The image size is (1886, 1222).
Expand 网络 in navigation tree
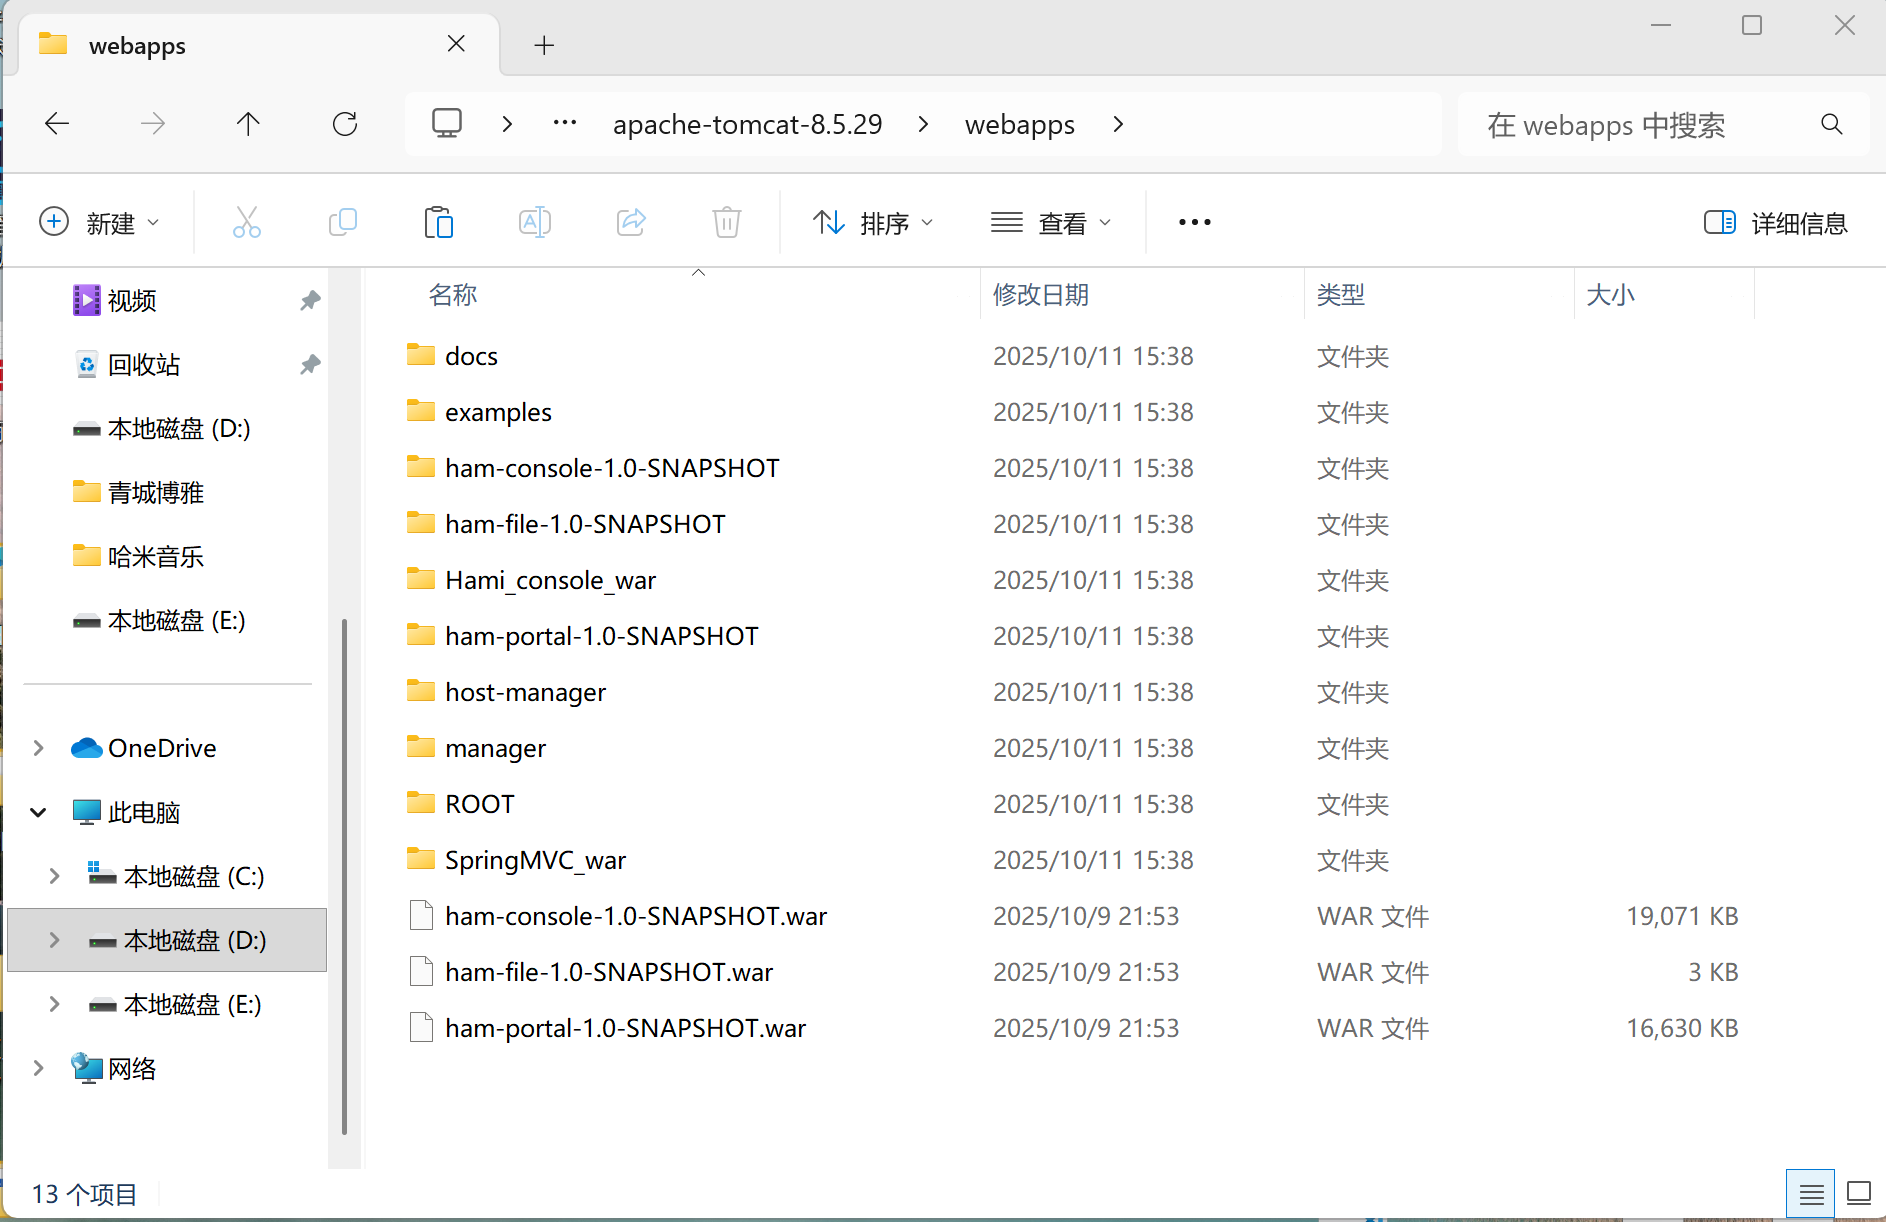point(38,1068)
